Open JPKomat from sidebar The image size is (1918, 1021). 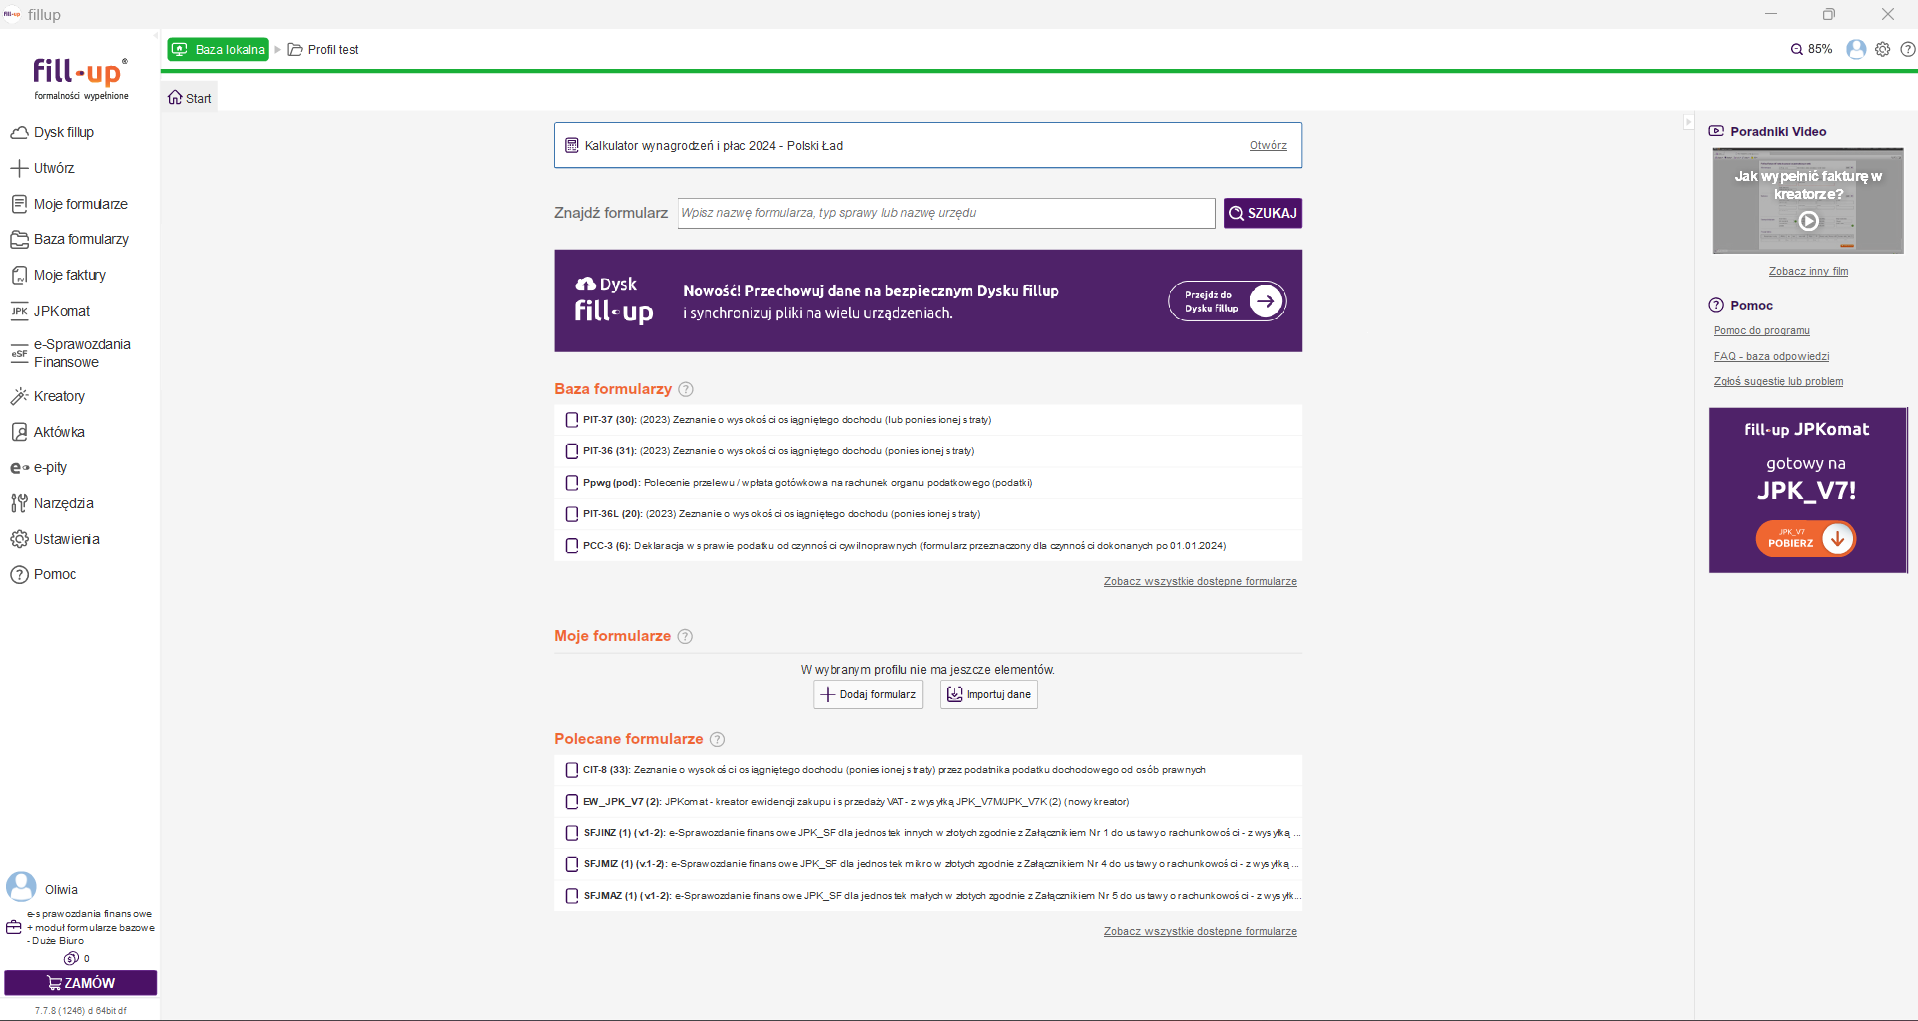click(x=50, y=311)
